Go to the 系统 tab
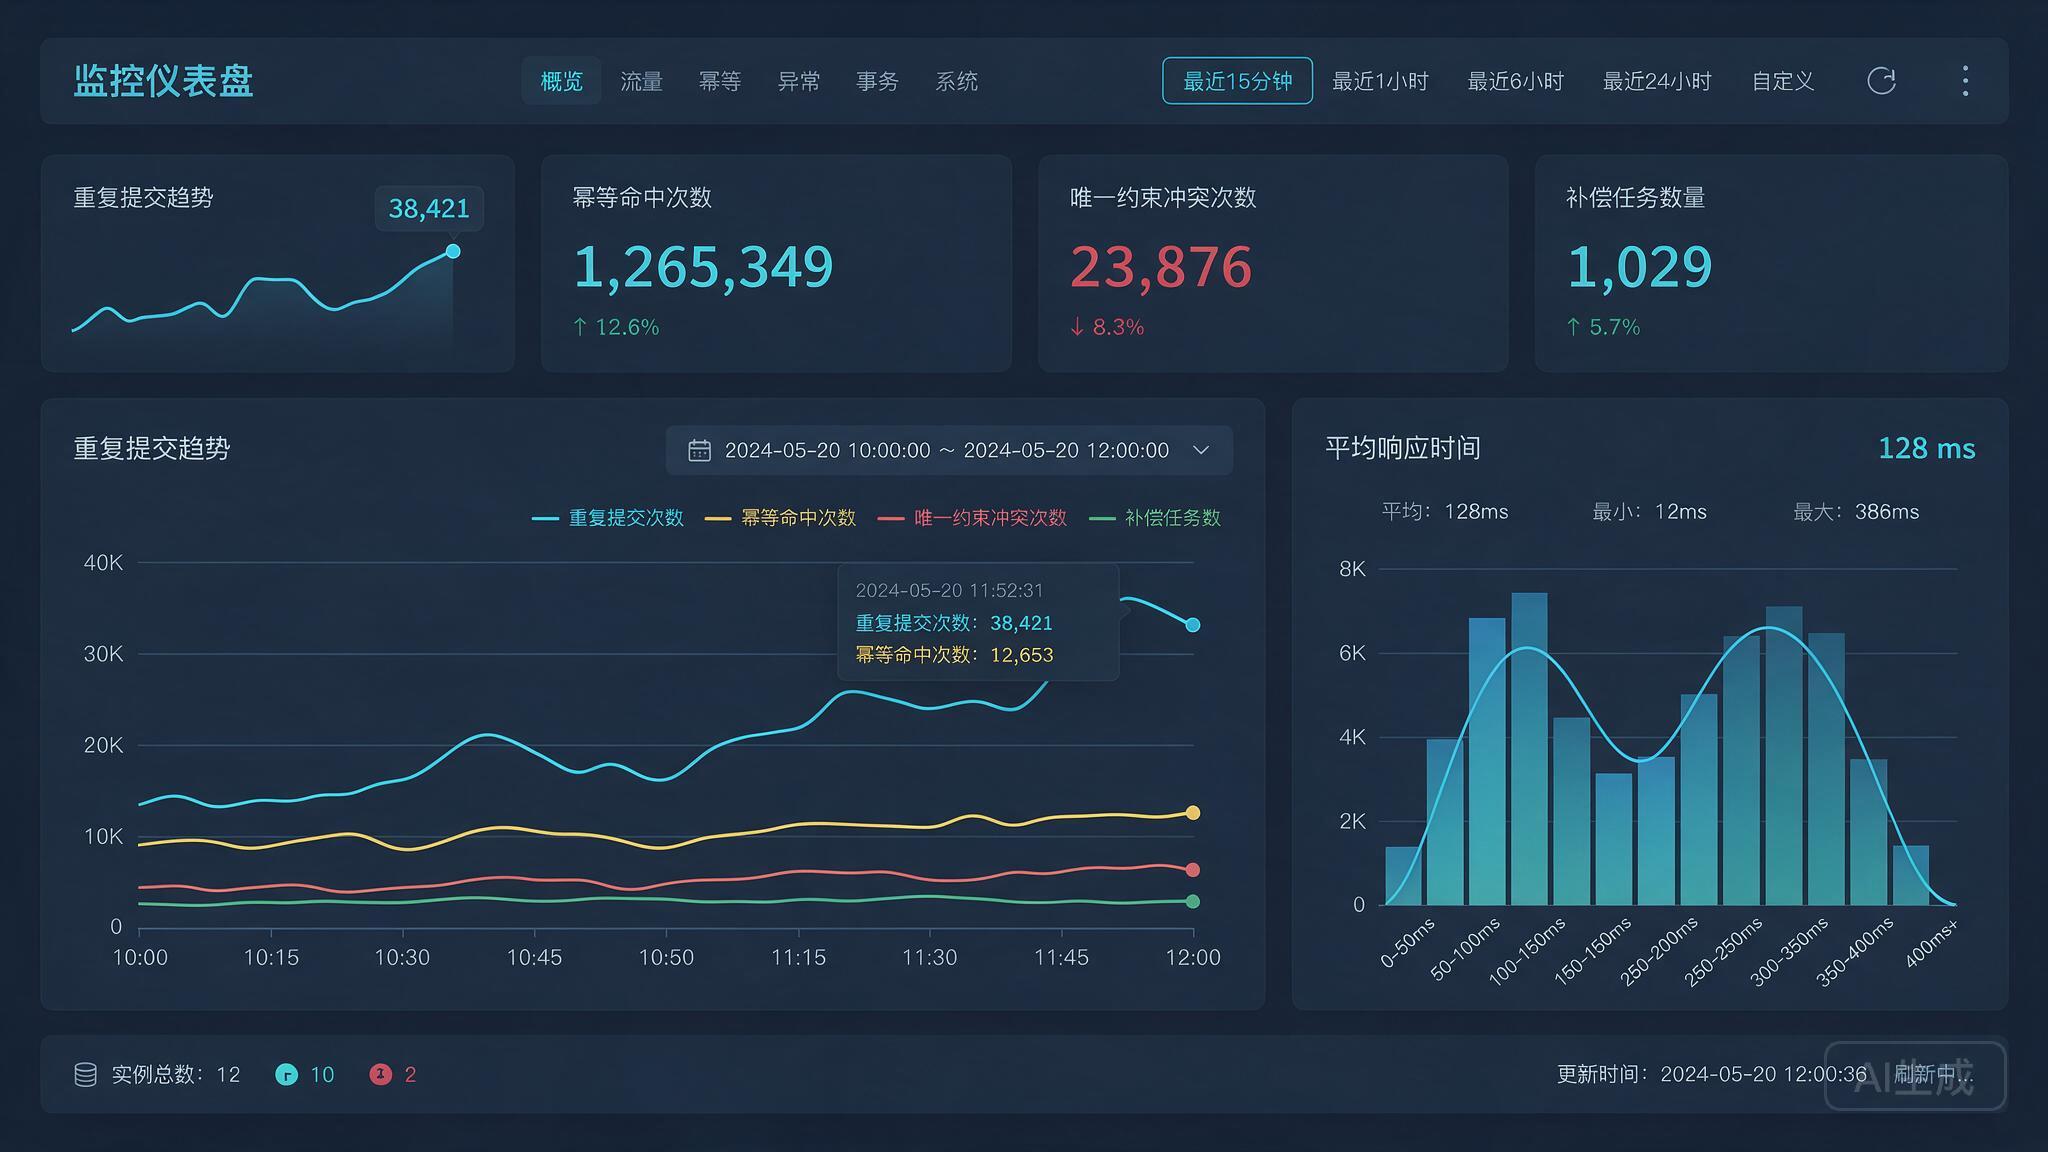The height and width of the screenshot is (1152, 2048). pyautogui.click(x=956, y=81)
